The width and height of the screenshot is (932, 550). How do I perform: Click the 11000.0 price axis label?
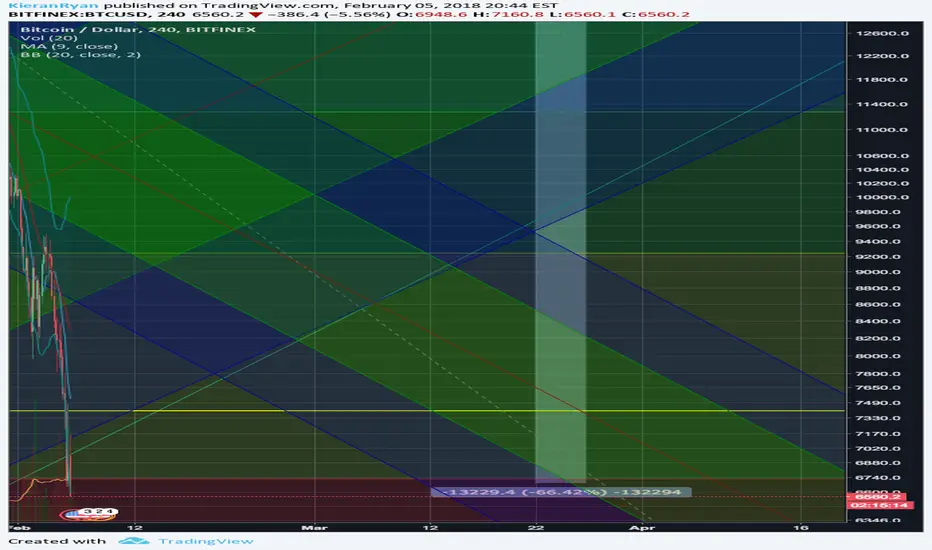(x=882, y=130)
